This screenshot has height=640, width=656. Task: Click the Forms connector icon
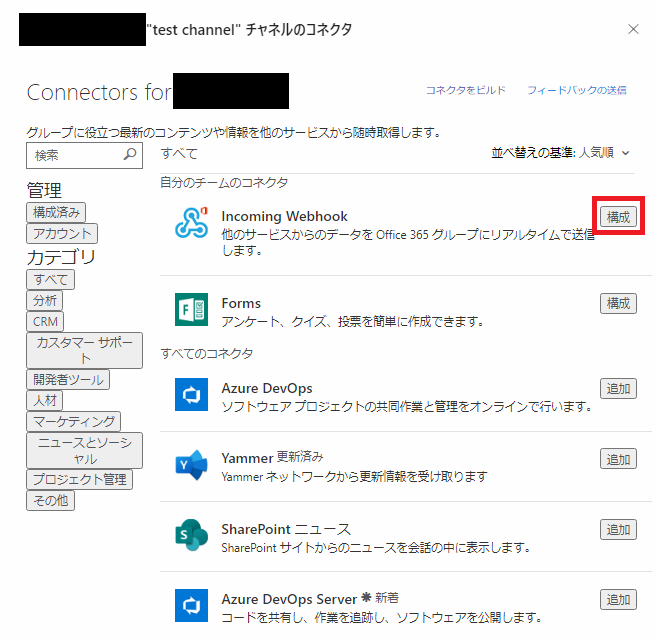click(191, 309)
